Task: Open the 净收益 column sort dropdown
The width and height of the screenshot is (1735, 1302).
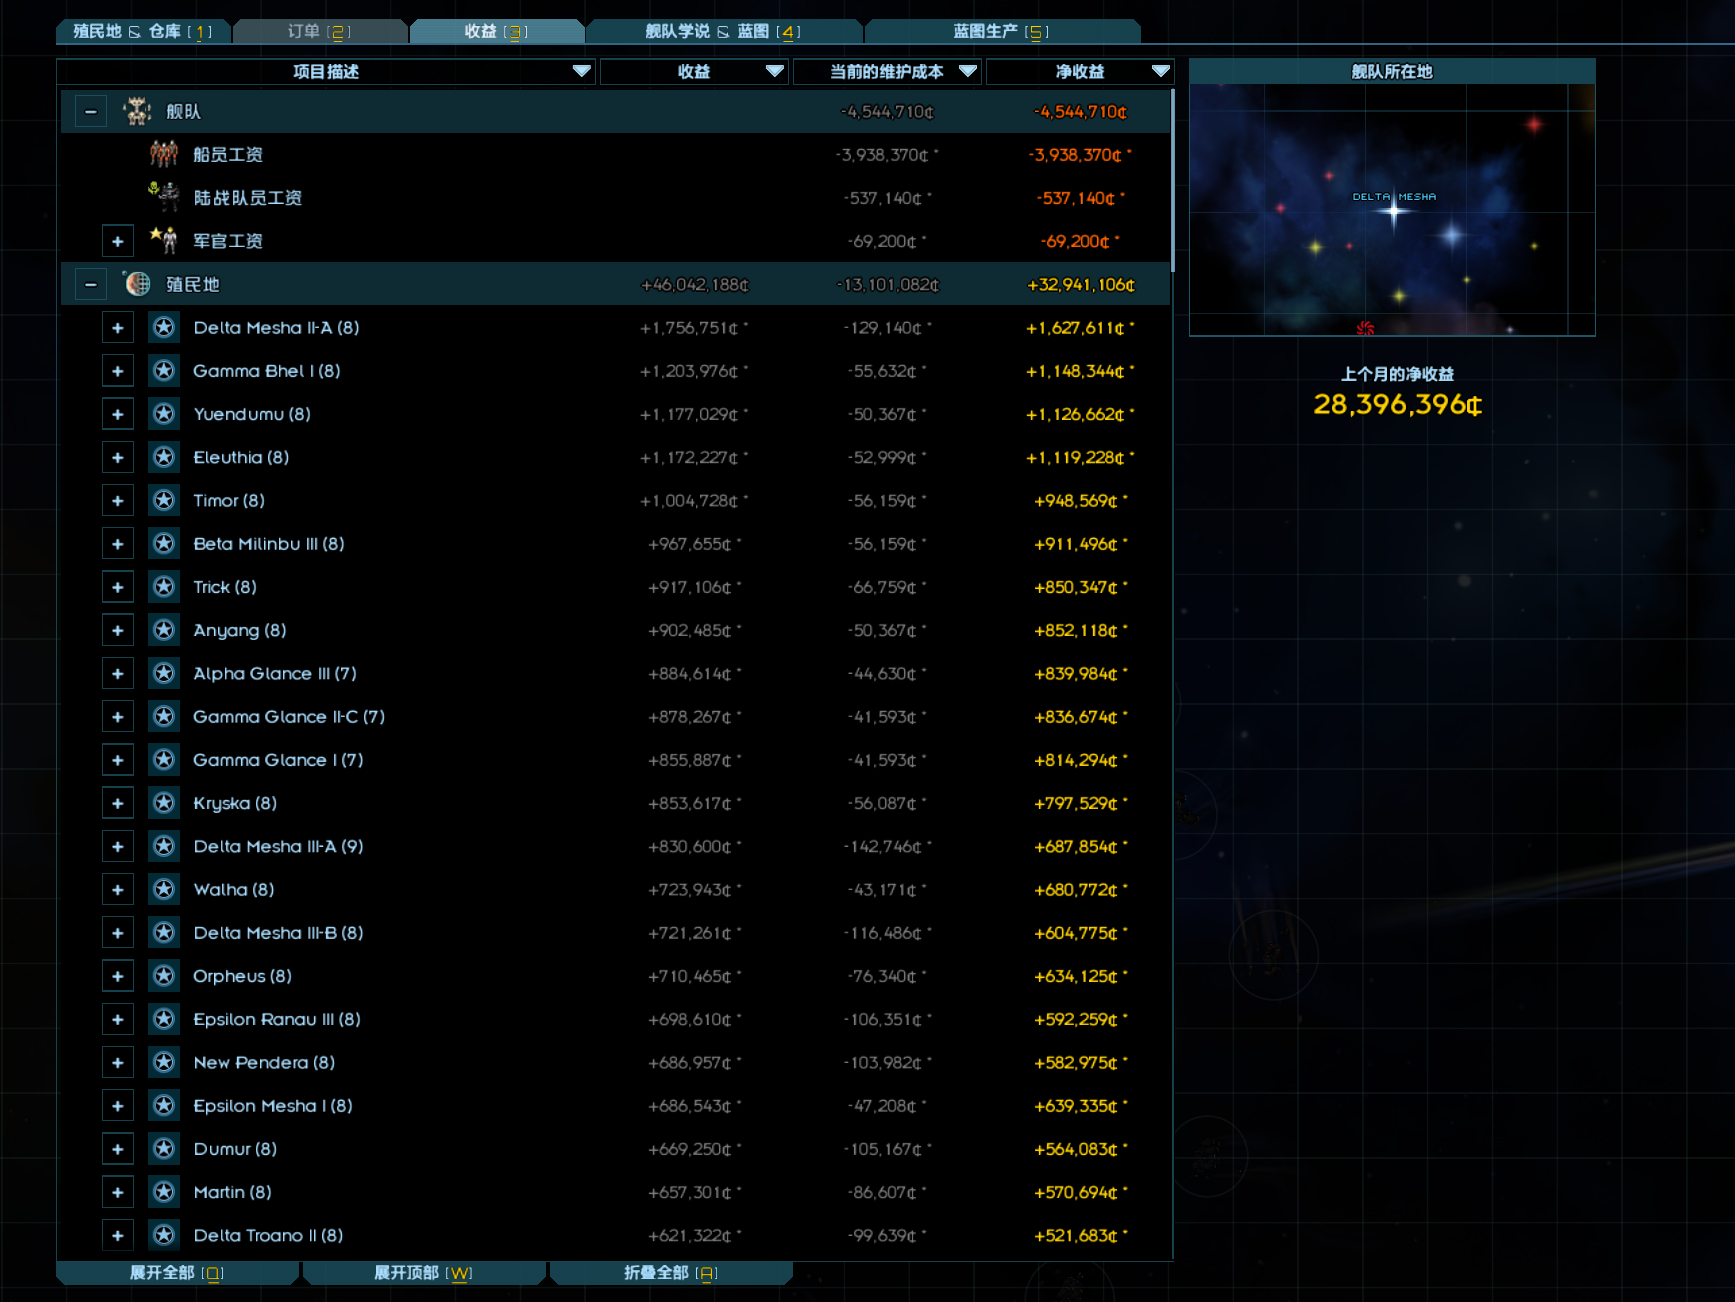Action: click(1160, 71)
